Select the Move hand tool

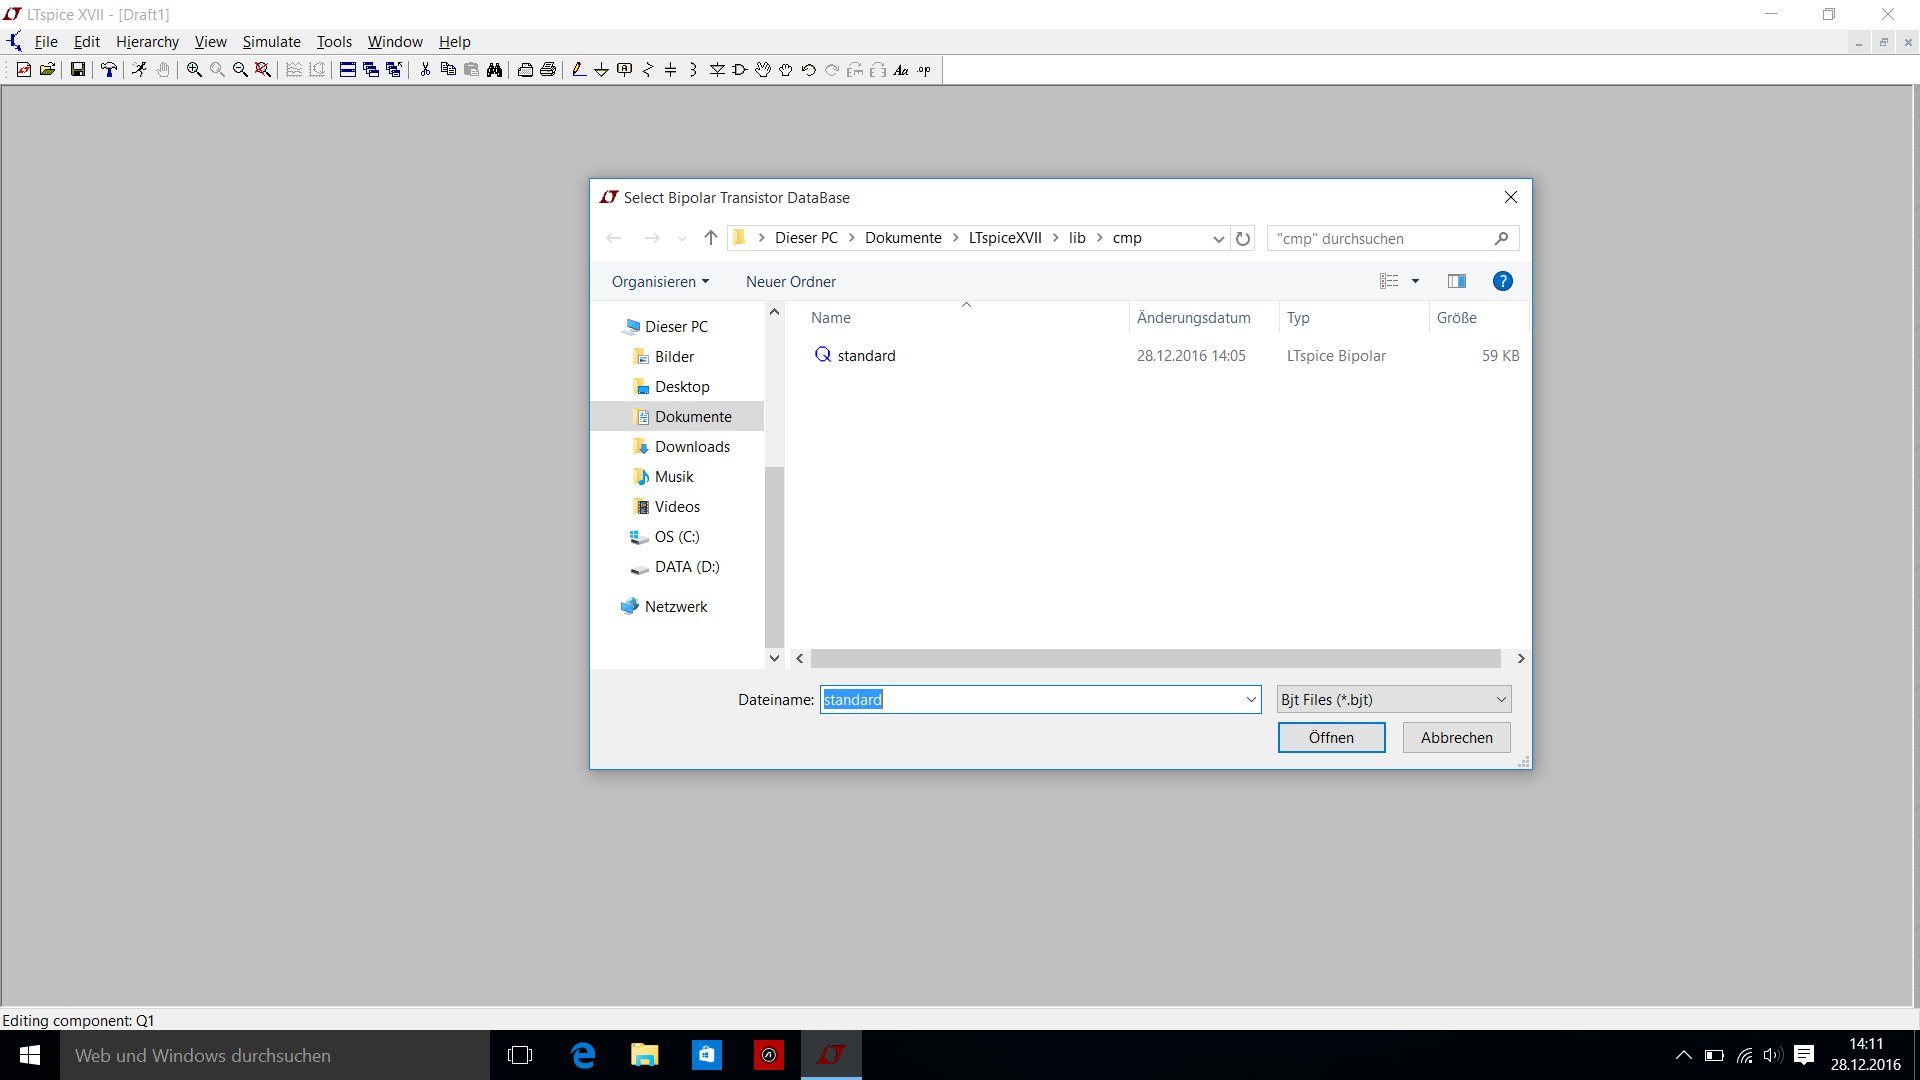coord(763,70)
